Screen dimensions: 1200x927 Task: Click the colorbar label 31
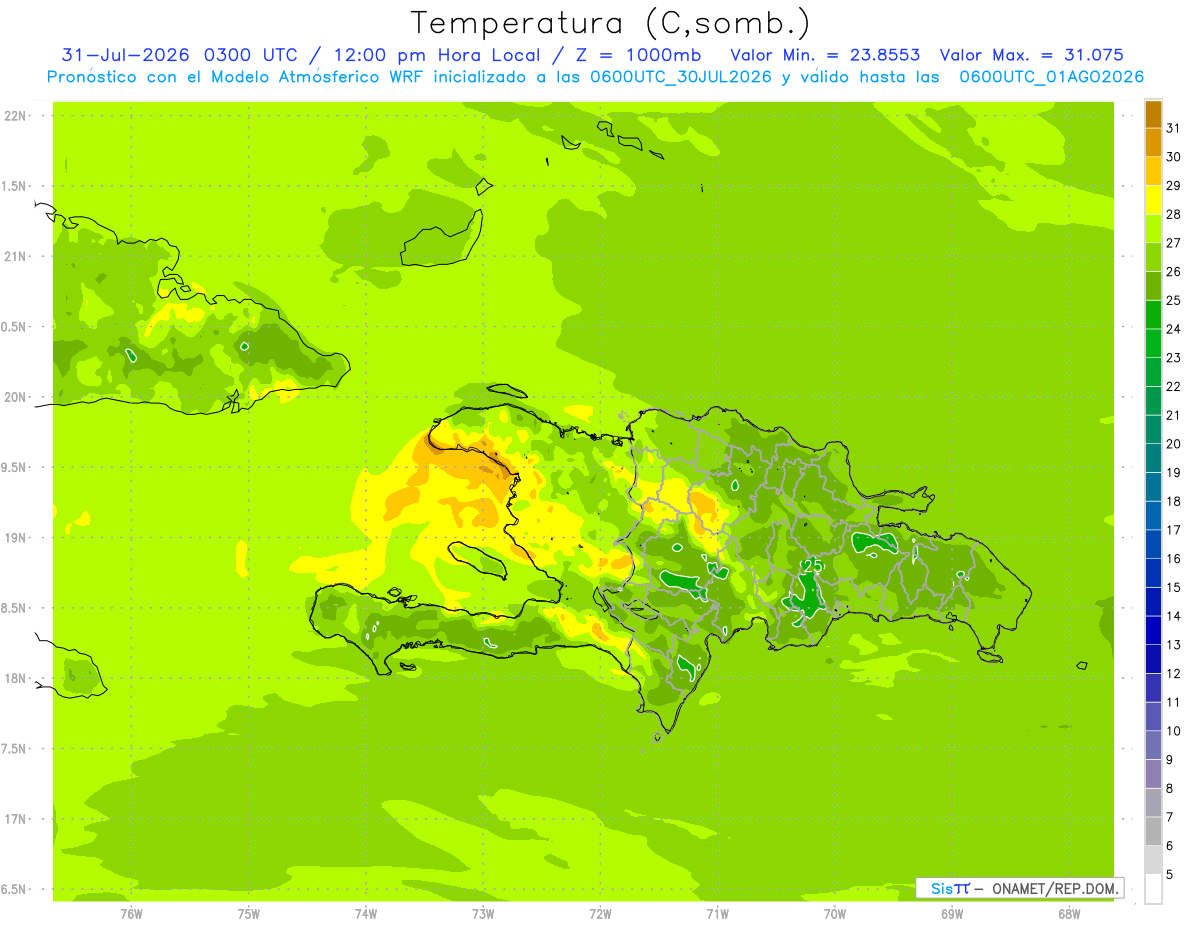[1174, 128]
